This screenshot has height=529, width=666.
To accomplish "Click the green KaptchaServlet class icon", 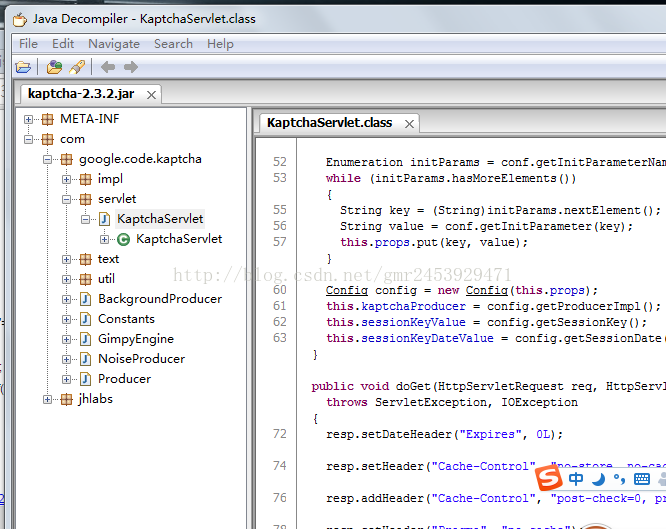I will (x=123, y=240).
